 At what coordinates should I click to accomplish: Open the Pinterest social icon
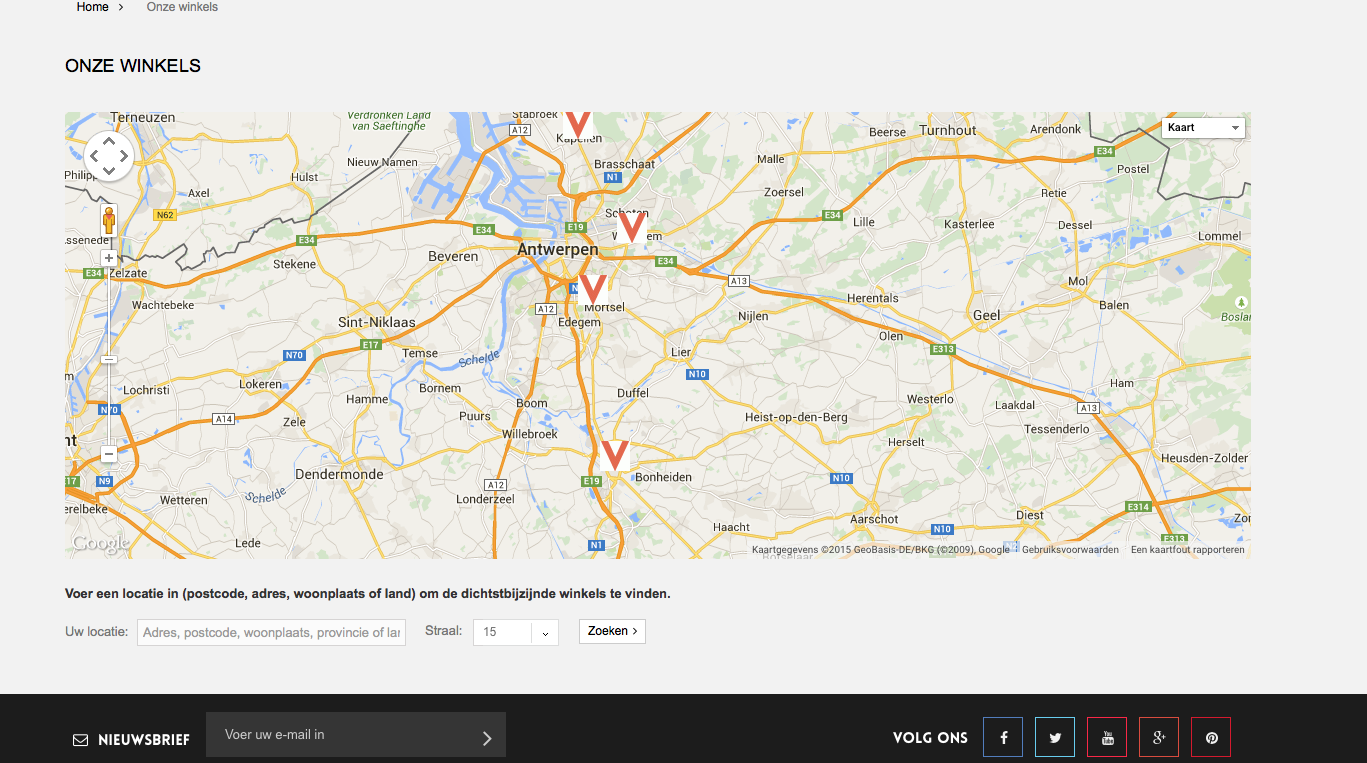(1211, 737)
